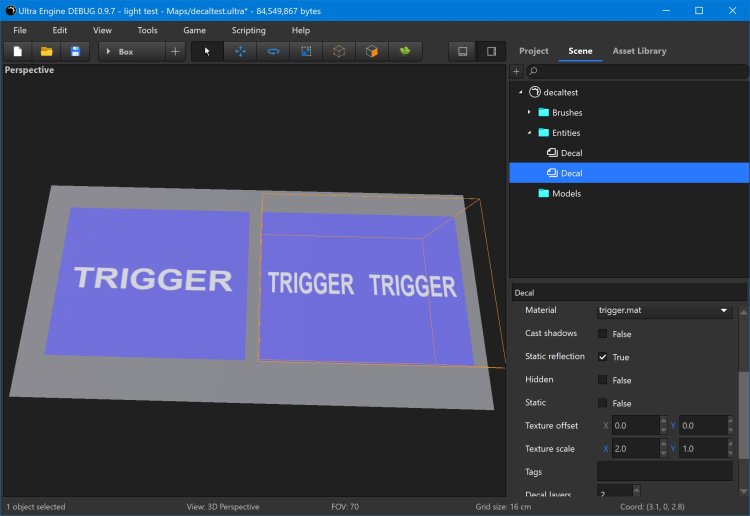The width and height of the screenshot is (750, 516).
Task: Enable the Cast shadows checkbox
Action: tap(603, 334)
